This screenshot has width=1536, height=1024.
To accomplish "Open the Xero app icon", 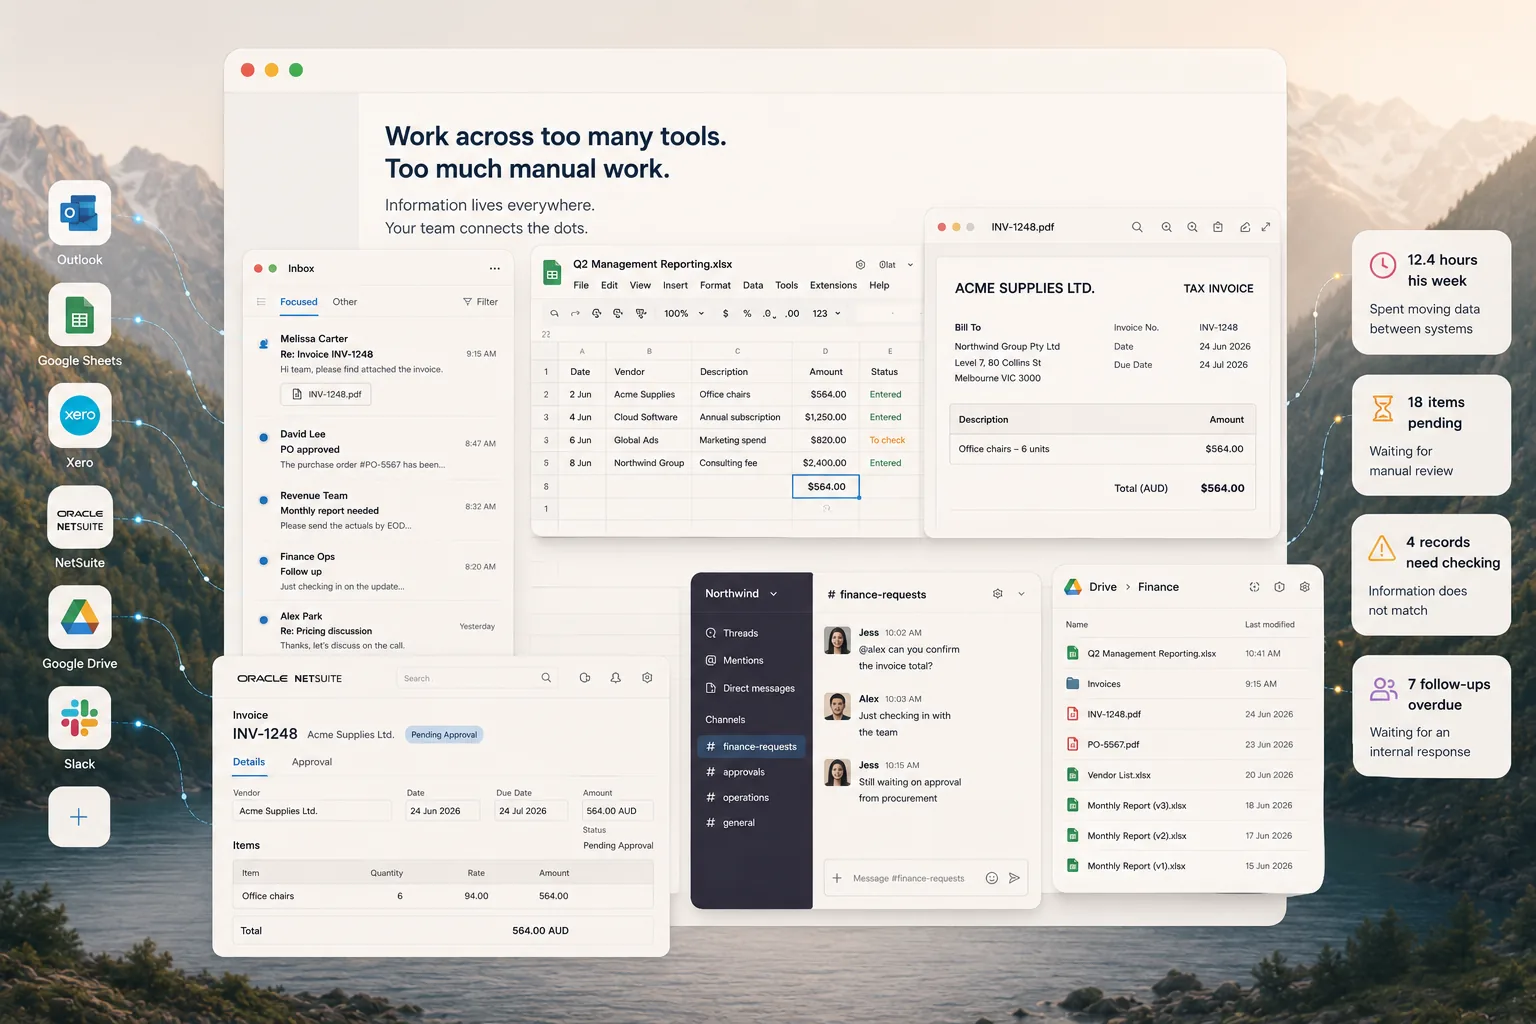I will click(x=80, y=415).
